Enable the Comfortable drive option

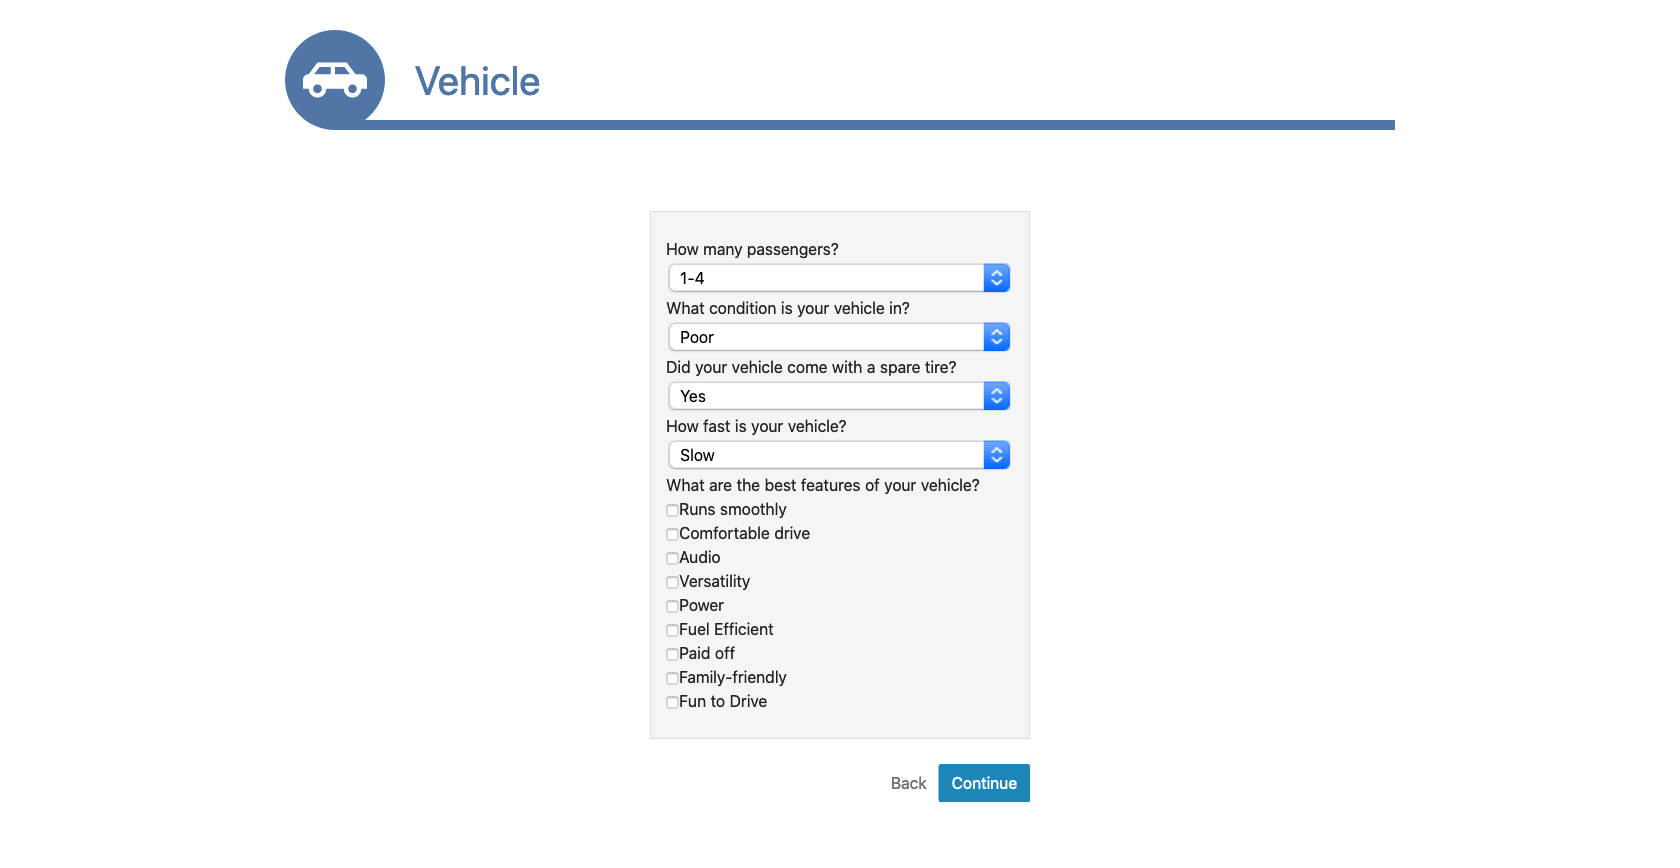pos(672,534)
